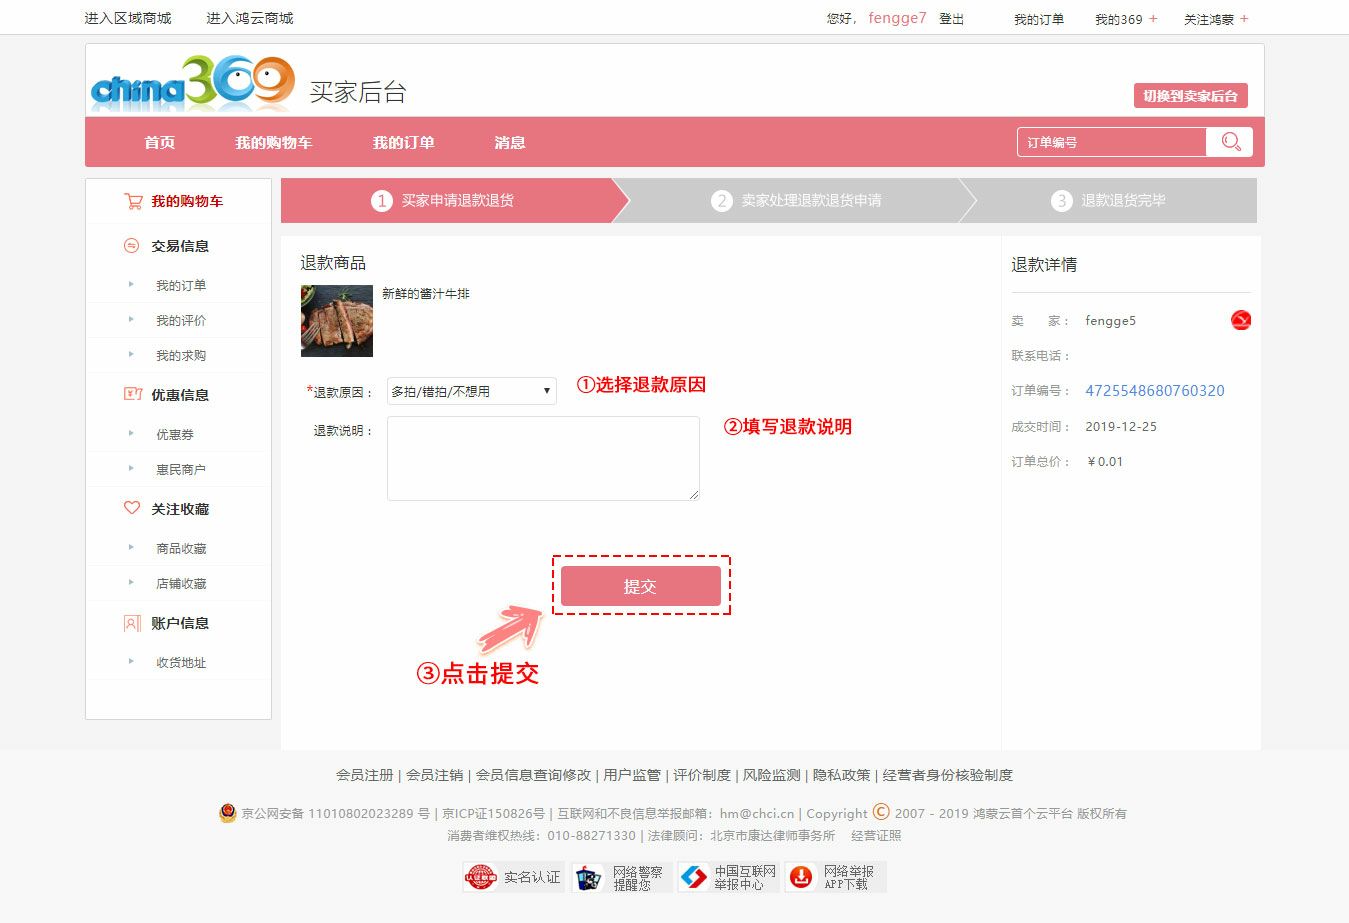Click the 网络举报 APP下载 icon
The image size is (1349, 923).
click(x=801, y=877)
